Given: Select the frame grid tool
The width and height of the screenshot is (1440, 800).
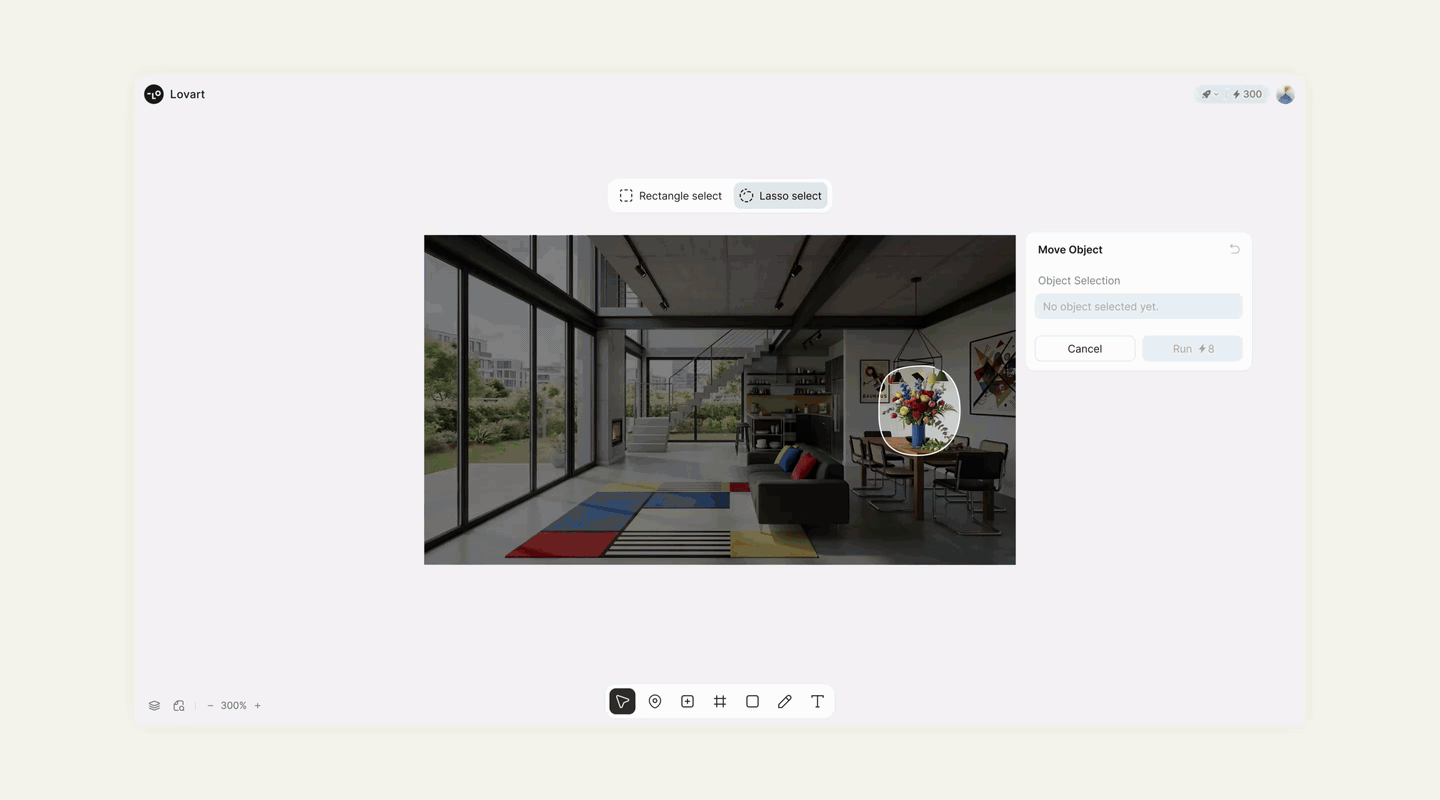Looking at the screenshot, I should coord(720,702).
